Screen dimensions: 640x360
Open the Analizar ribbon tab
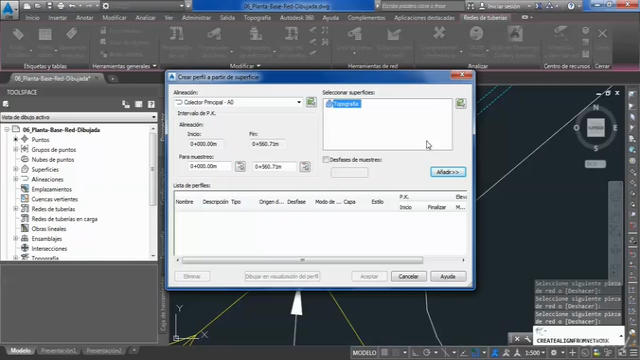145,18
